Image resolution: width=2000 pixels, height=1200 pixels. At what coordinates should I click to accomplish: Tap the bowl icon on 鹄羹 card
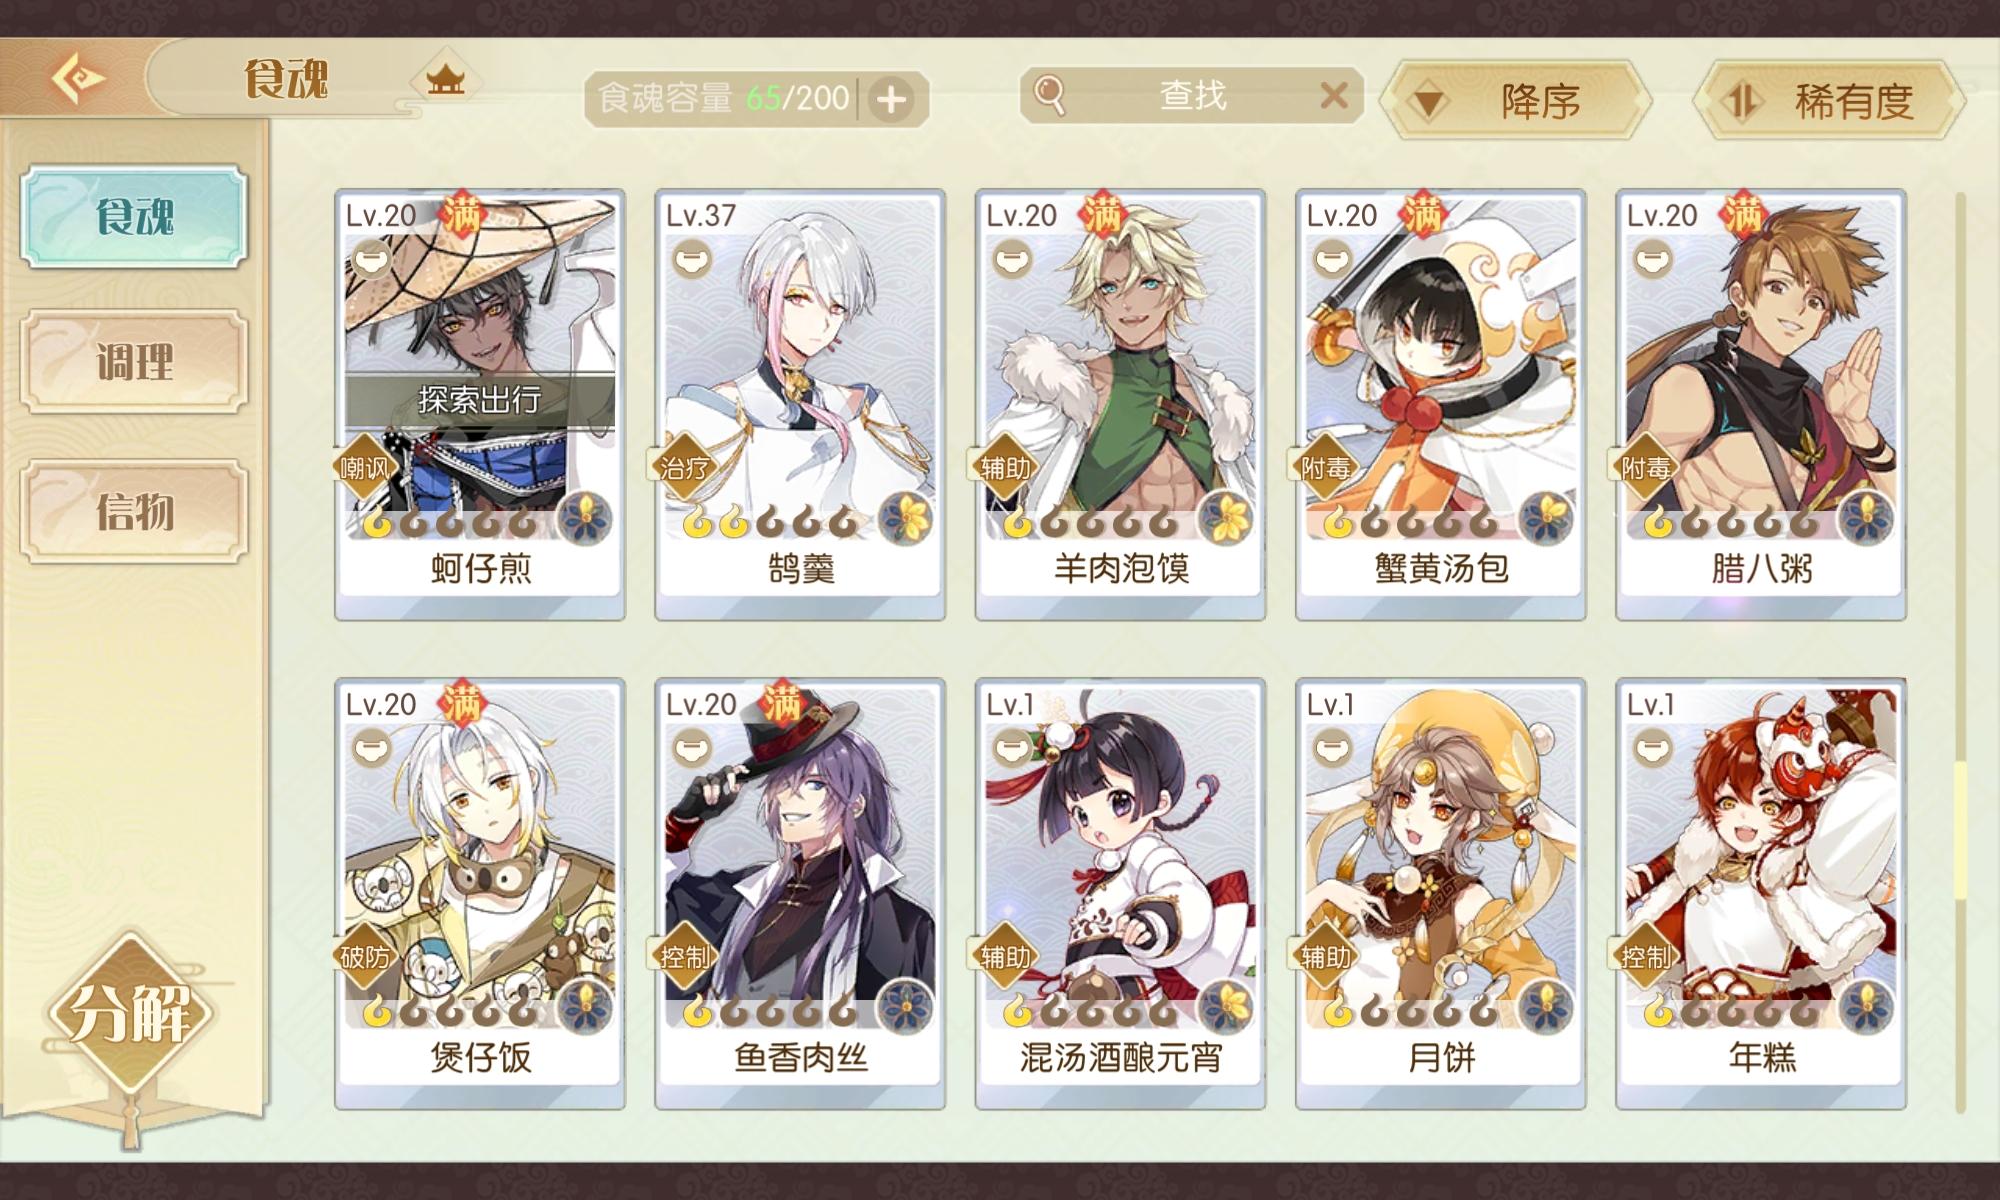[x=691, y=261]
